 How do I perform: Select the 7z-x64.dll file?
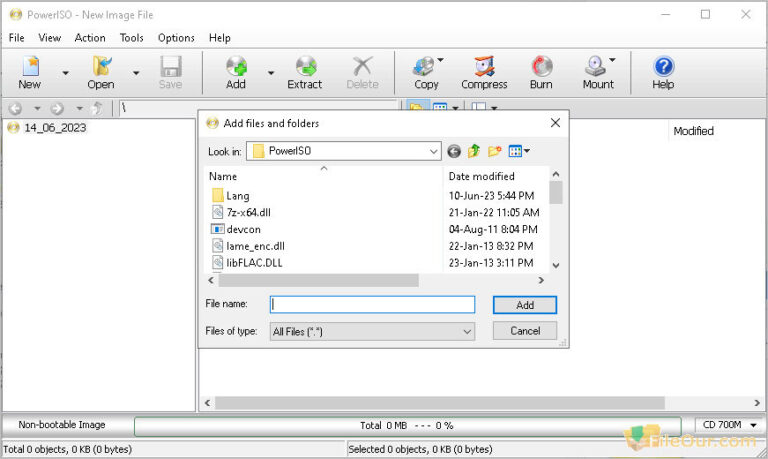click(x=241, y=213)
